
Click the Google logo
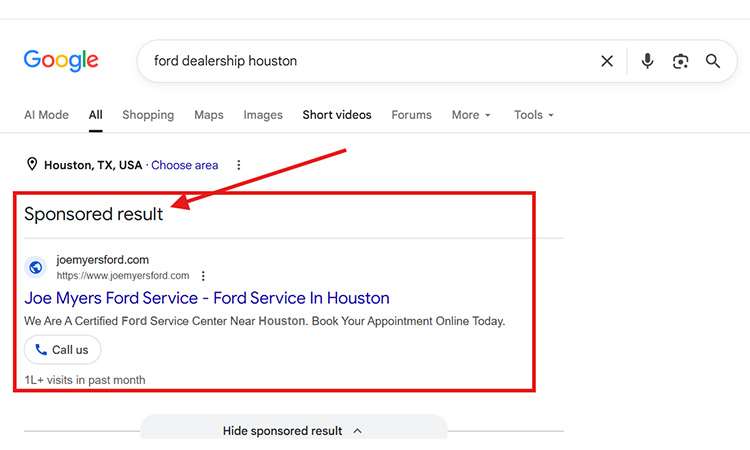(x=61, y=61)
